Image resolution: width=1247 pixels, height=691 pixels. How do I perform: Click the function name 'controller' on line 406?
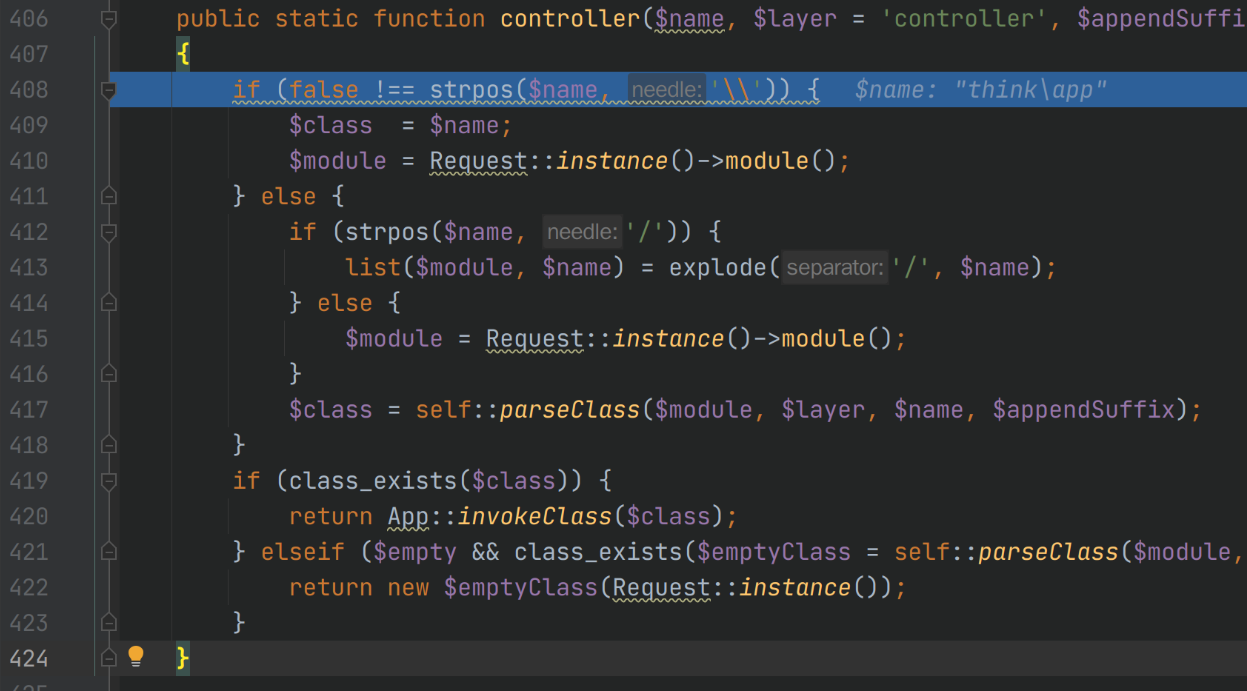[571, 19]
